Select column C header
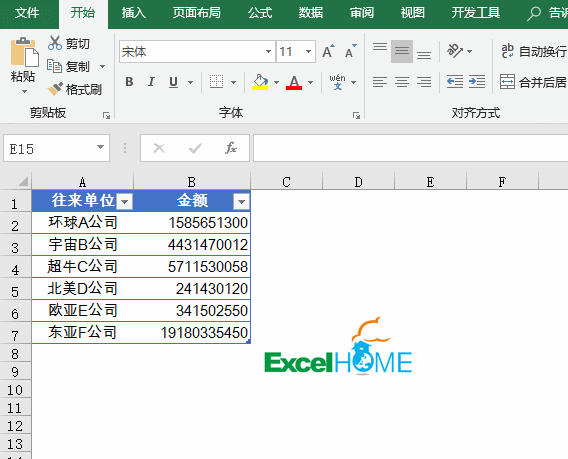This screenshot has height=459, width=568. click(286, 182)
